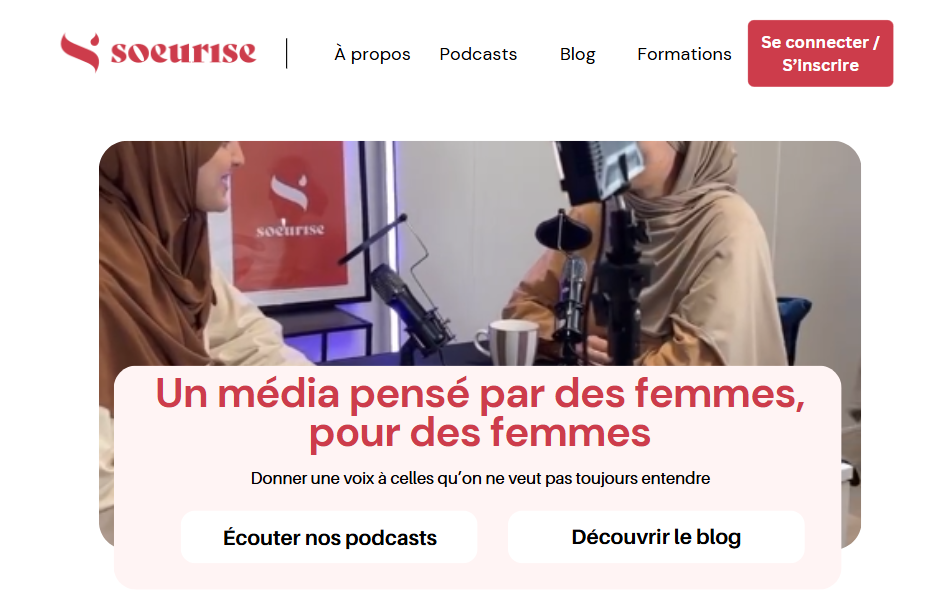Click the striped coffee mug in the video
The image size is (934, 601).
(x=508, y=342)
